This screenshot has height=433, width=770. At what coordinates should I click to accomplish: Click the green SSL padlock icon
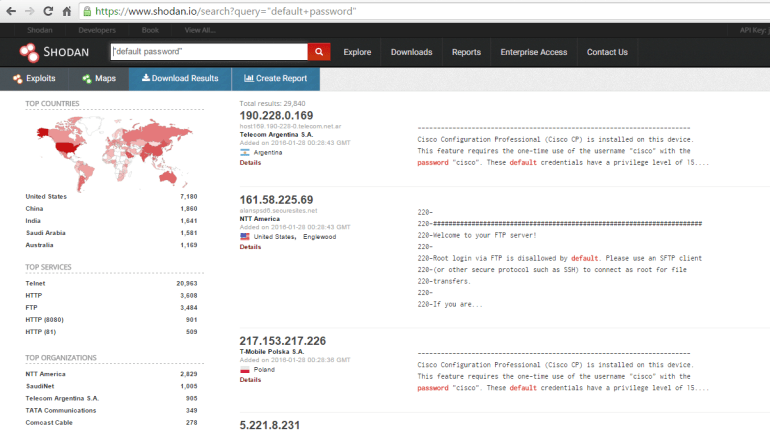tap(88, 11)
